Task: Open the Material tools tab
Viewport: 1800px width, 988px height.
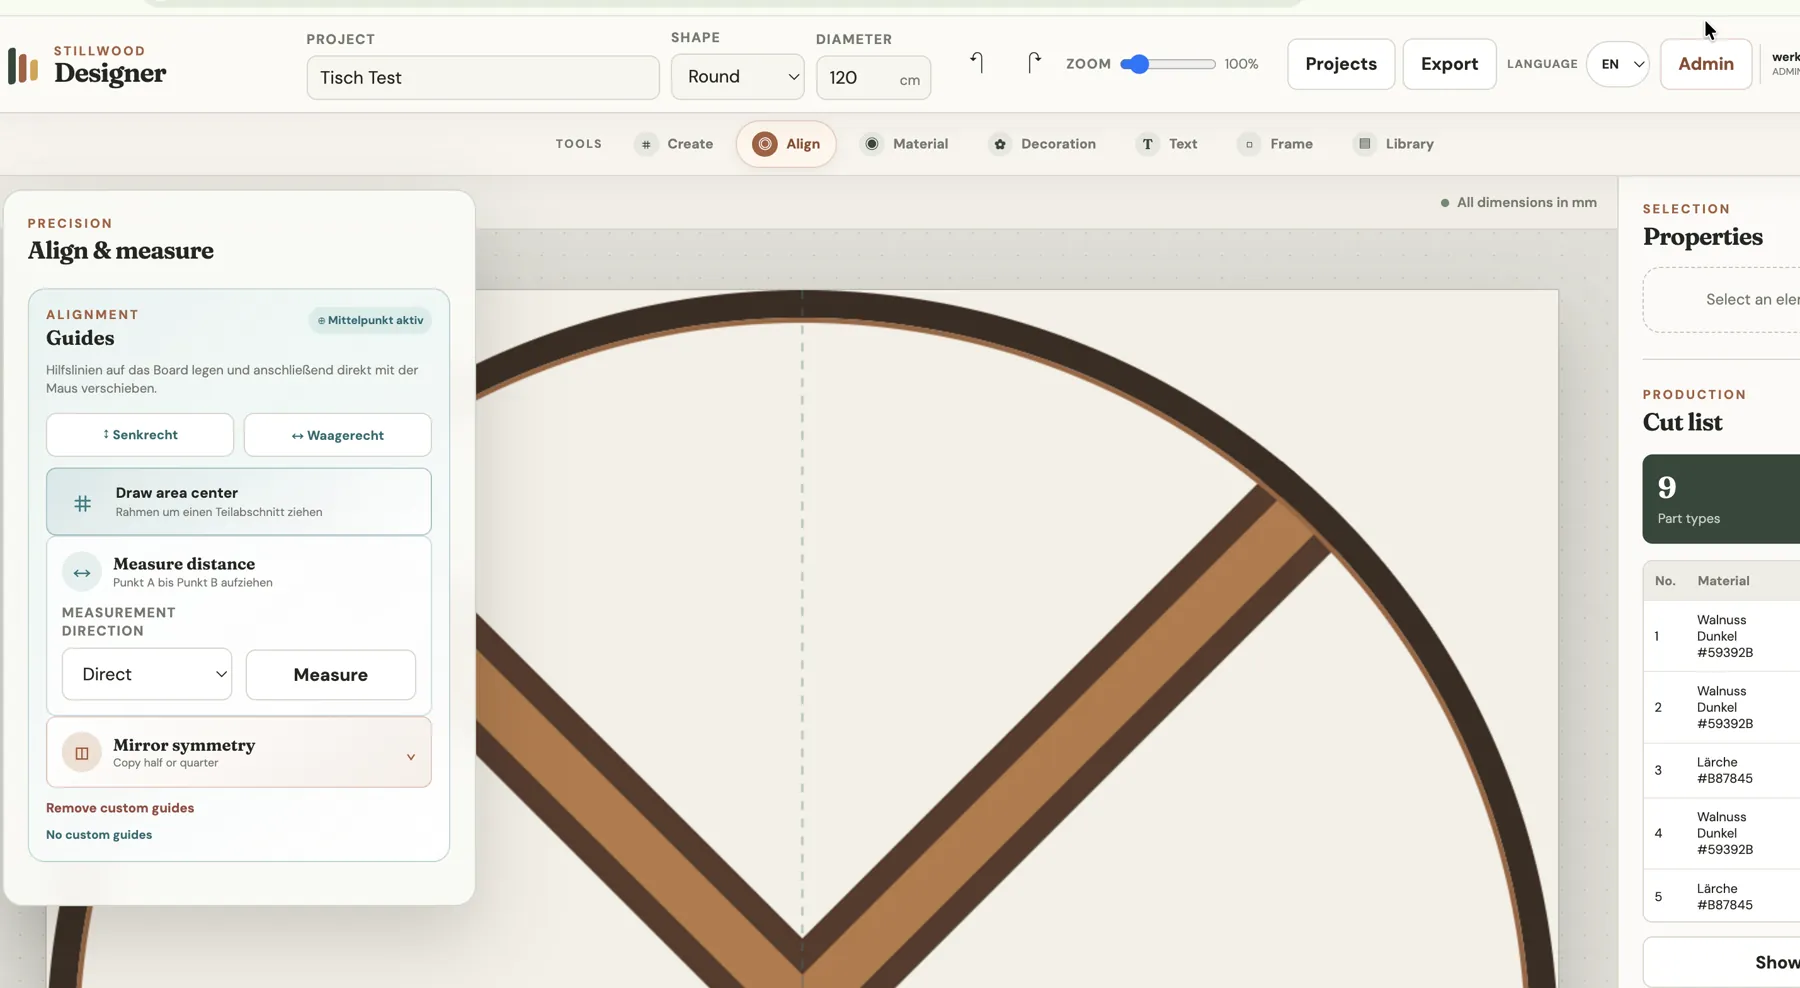Action: pos(905,144)
